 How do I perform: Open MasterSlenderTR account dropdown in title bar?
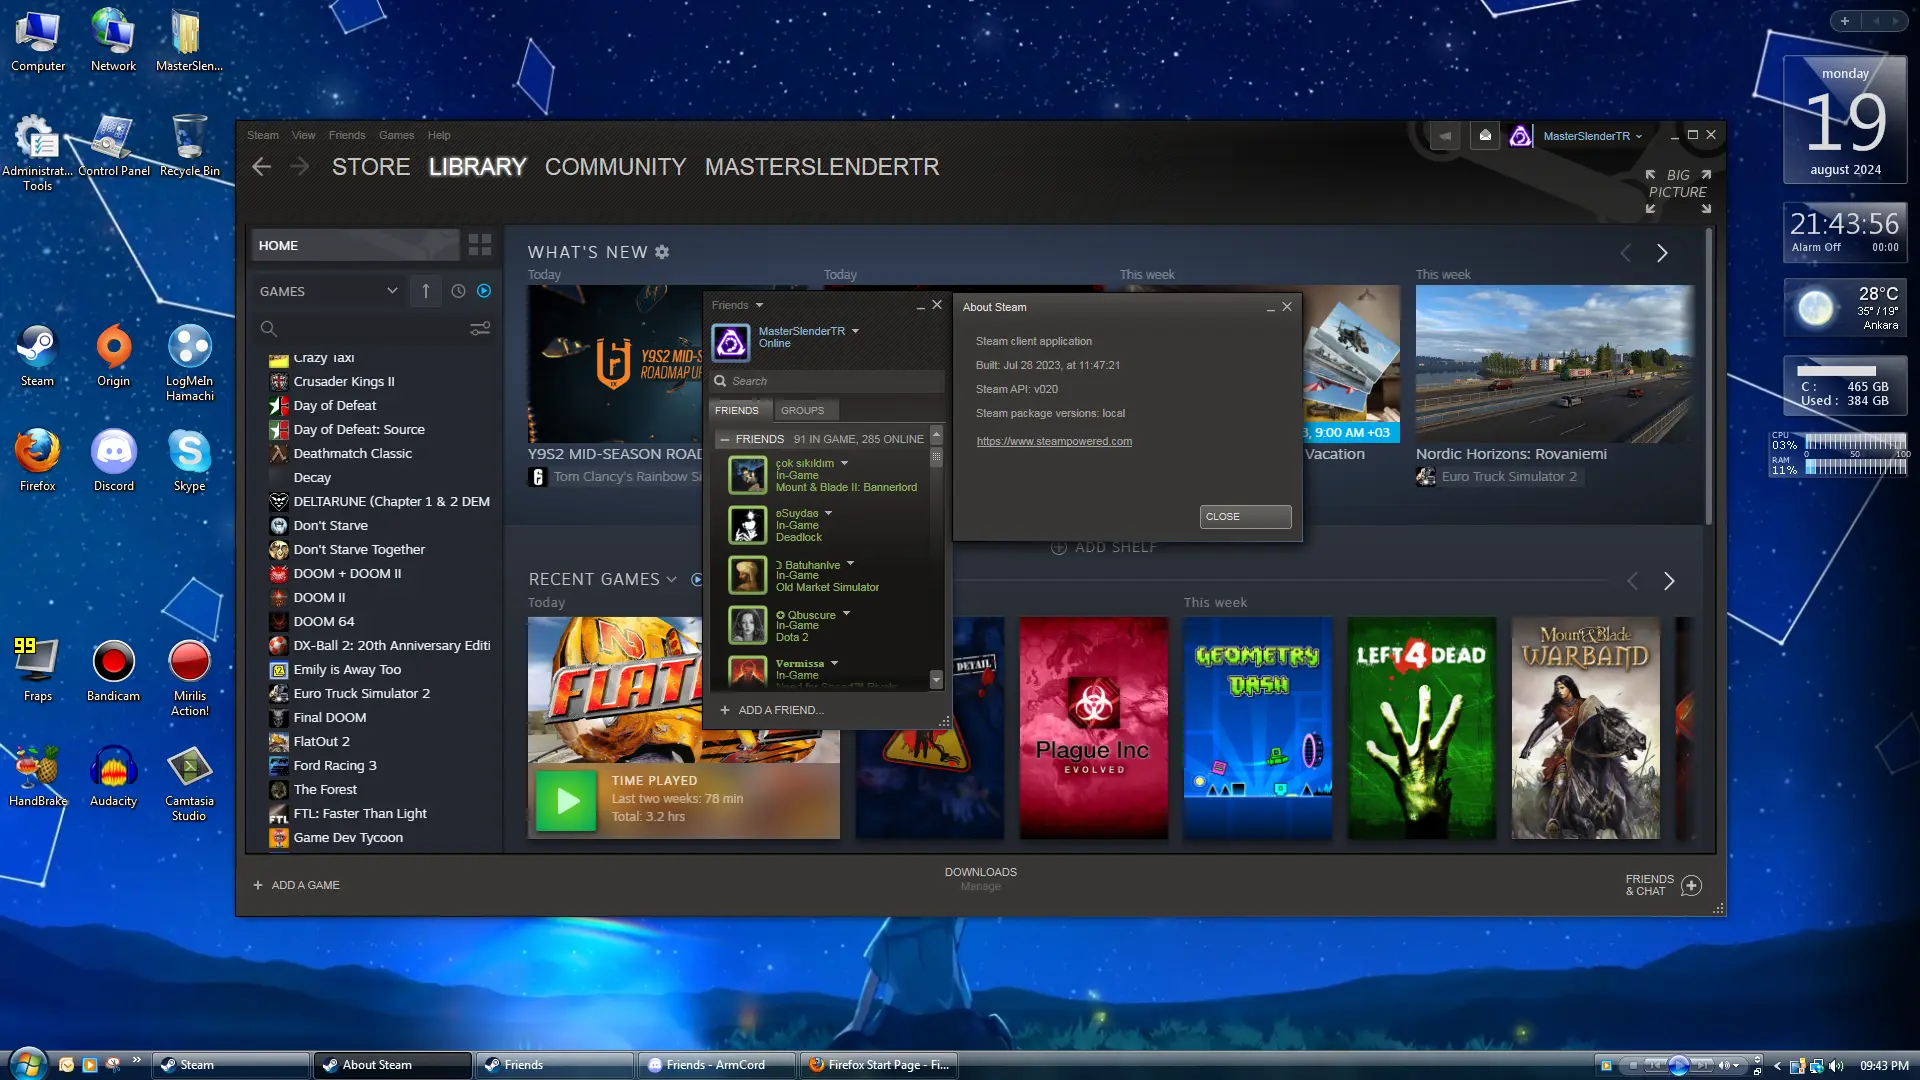(x=1593, y=136)
